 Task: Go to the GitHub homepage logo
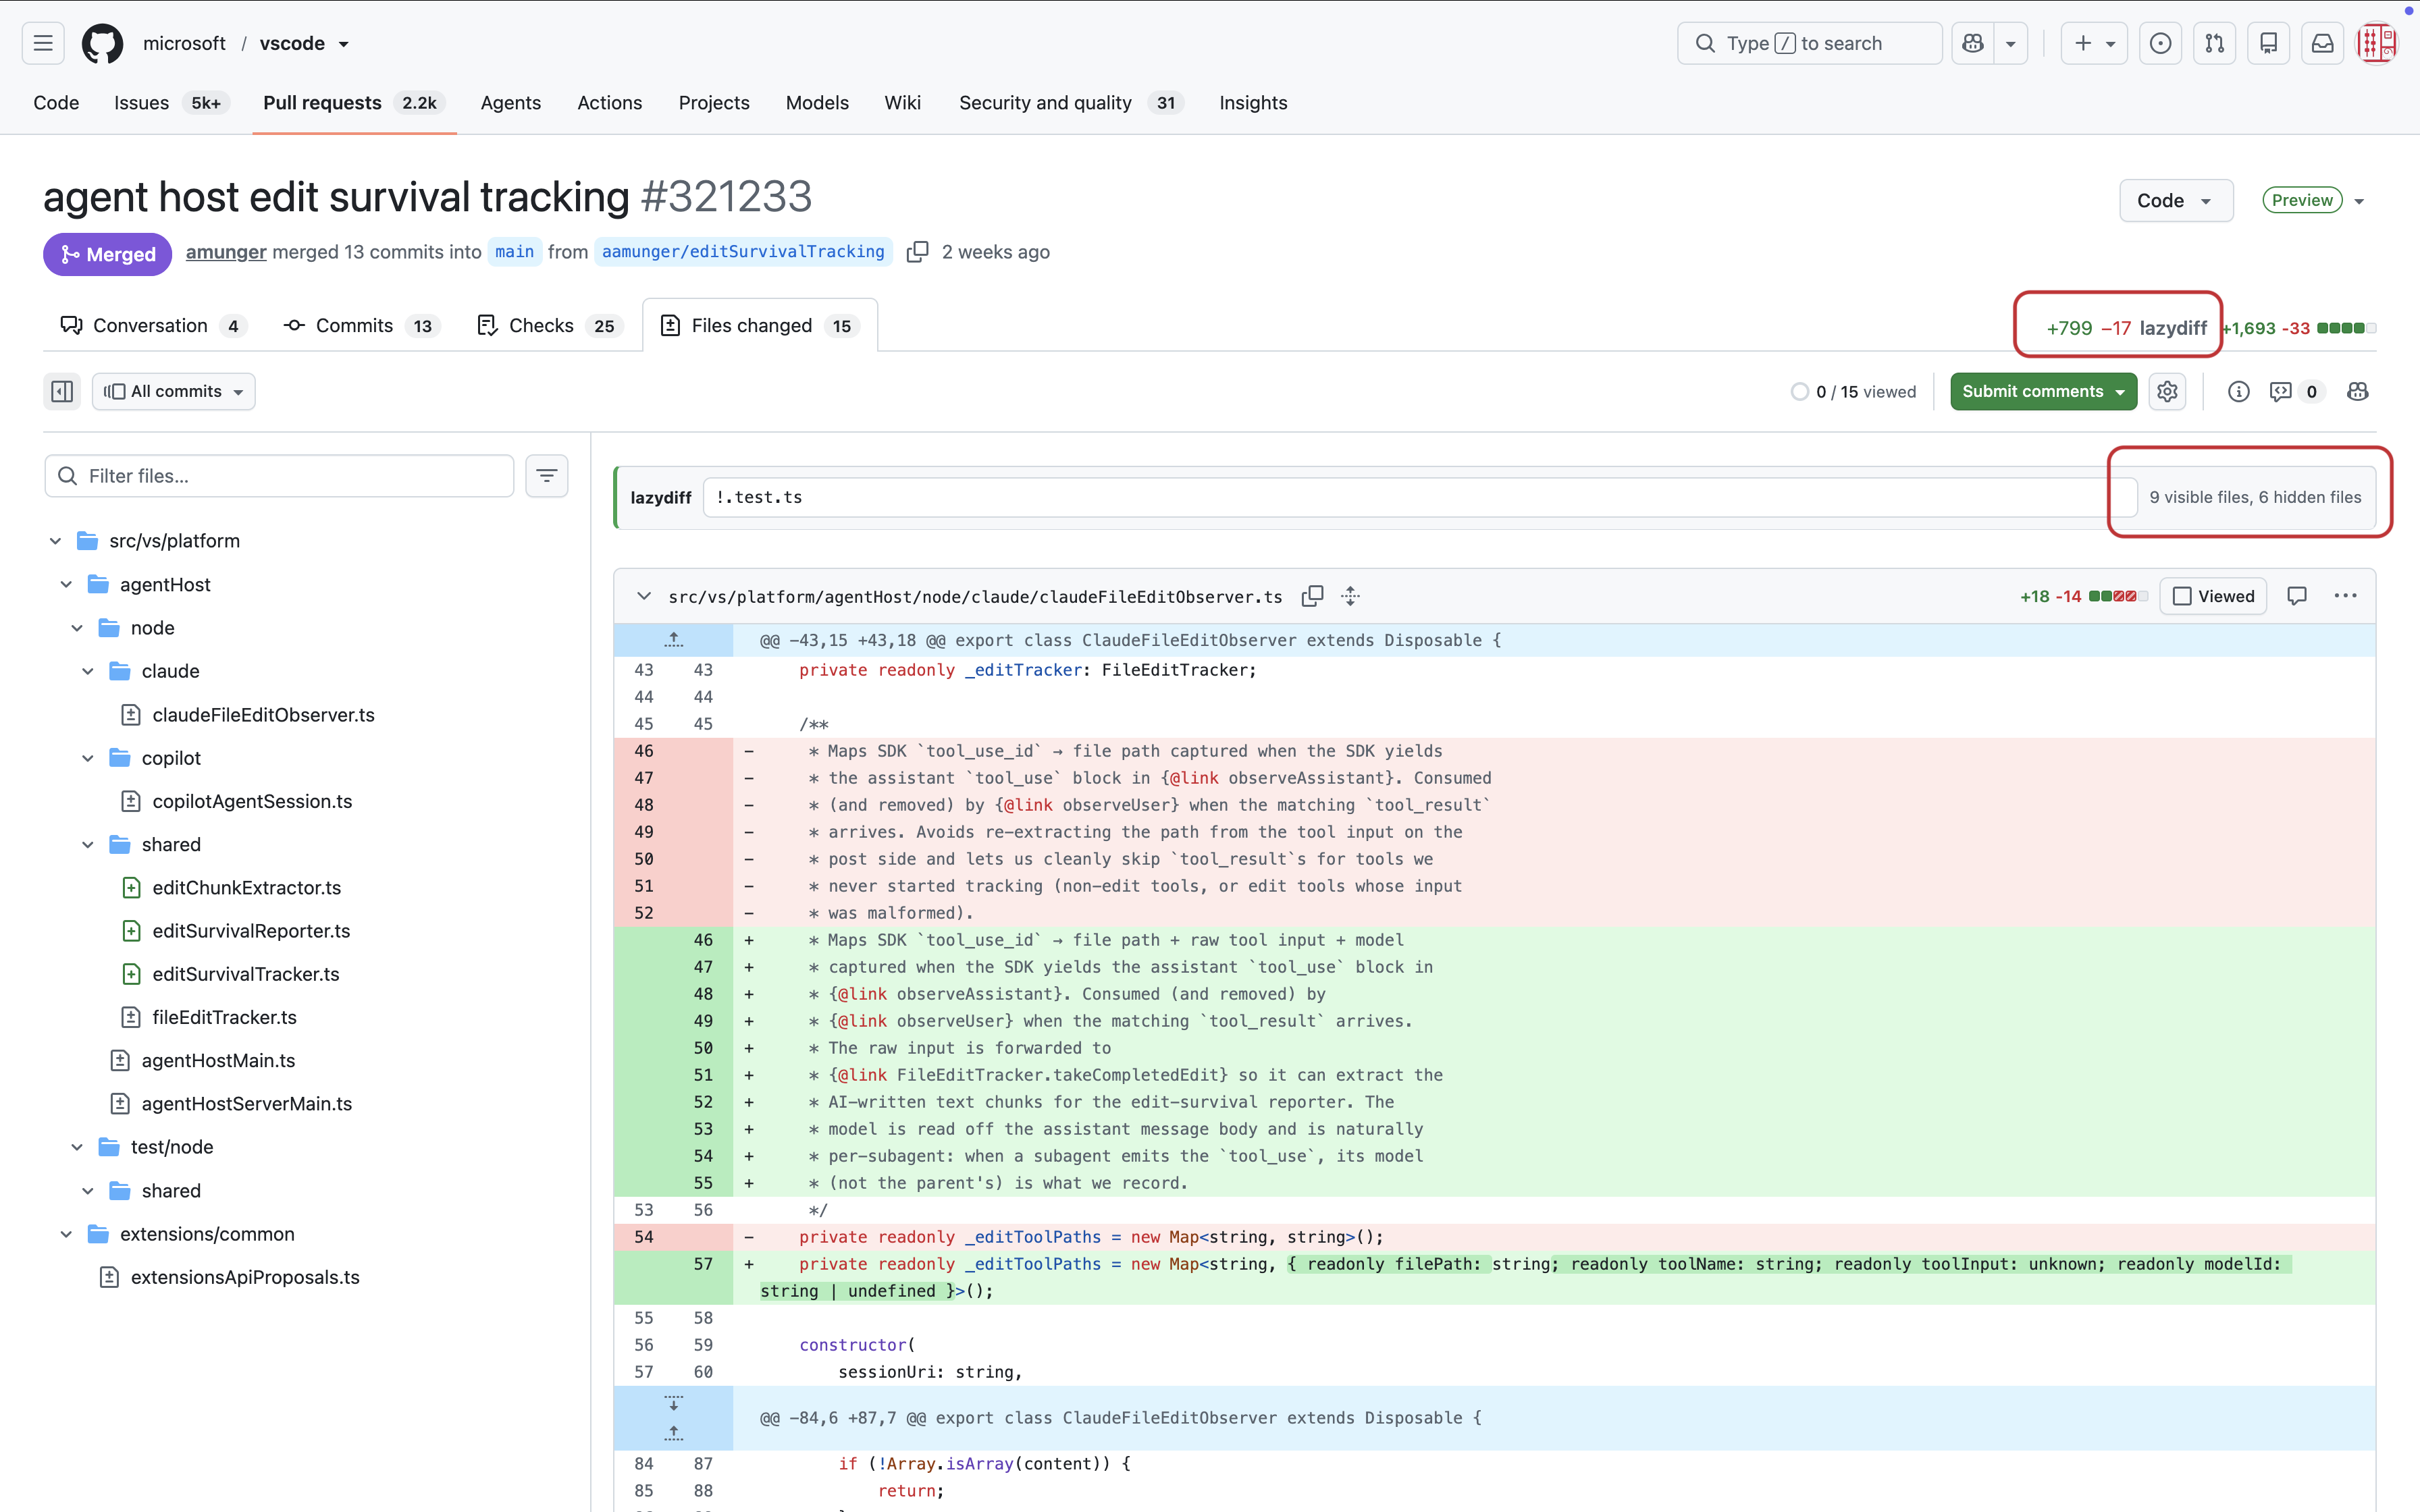(102, 43)
